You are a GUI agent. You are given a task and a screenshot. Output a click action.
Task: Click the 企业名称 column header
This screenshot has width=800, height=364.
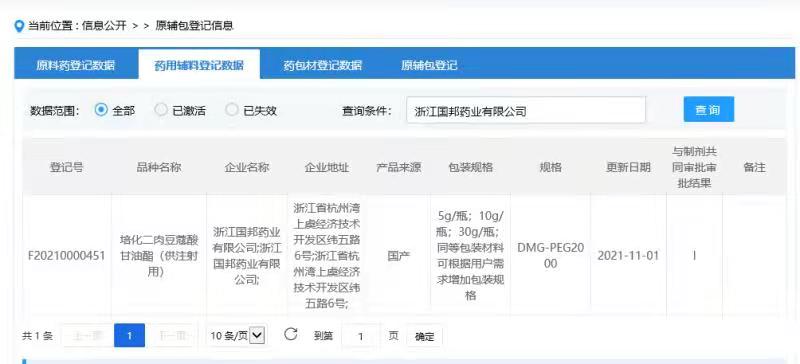click(x=247, y=167)
